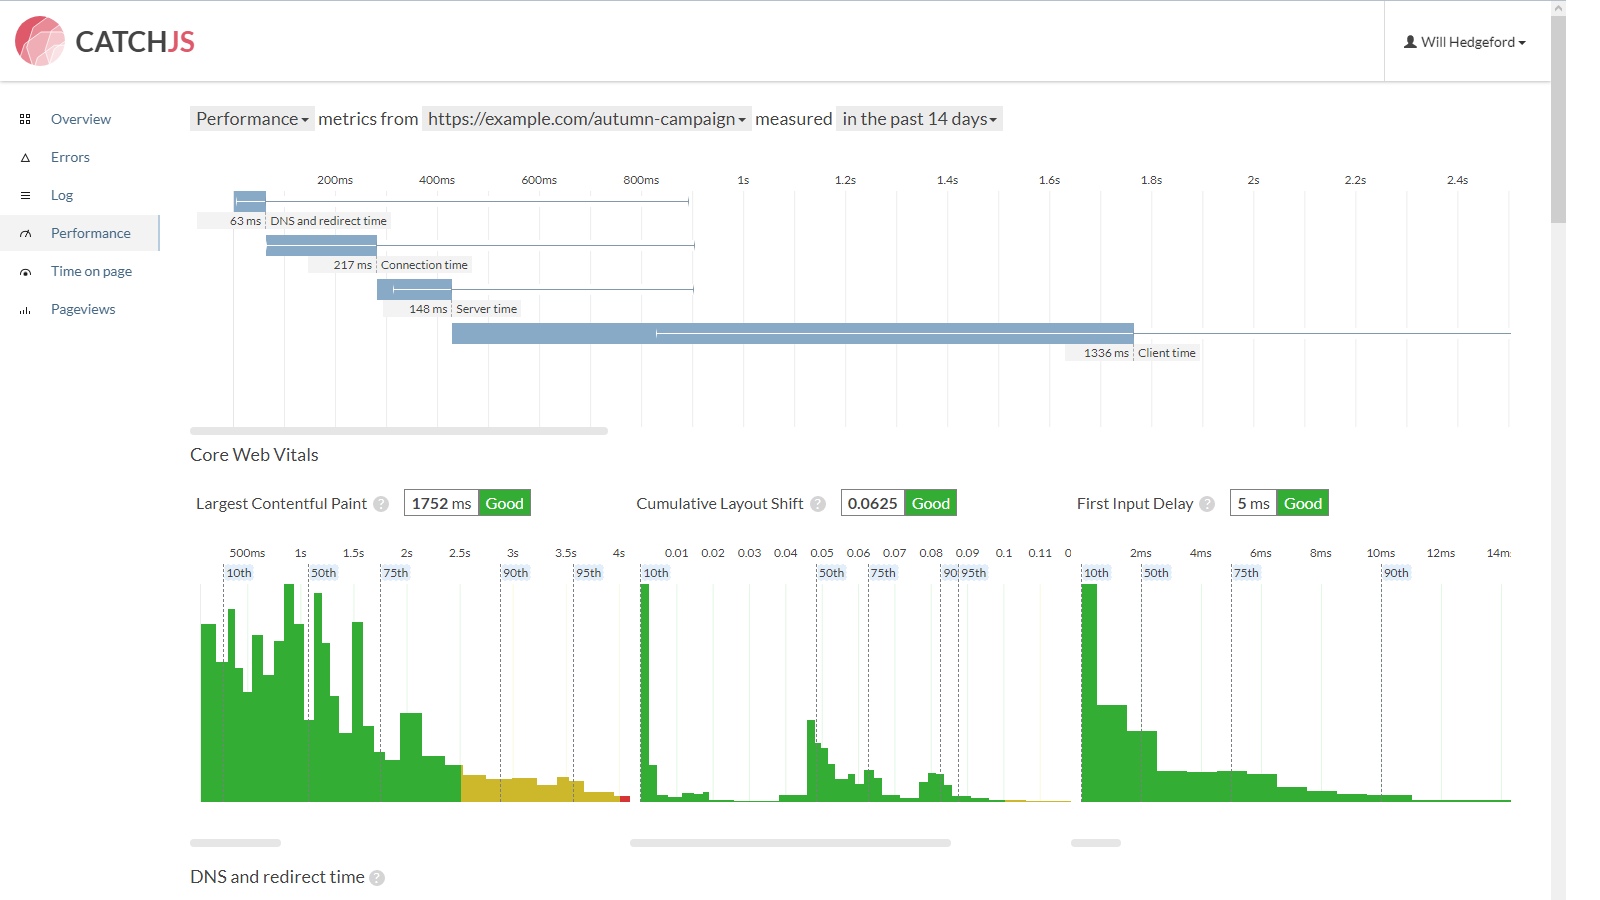Screen dimensions: 1600x900
Task: Click help icon beside Largest Contentful Paint
Action: (x=381, y=504)
